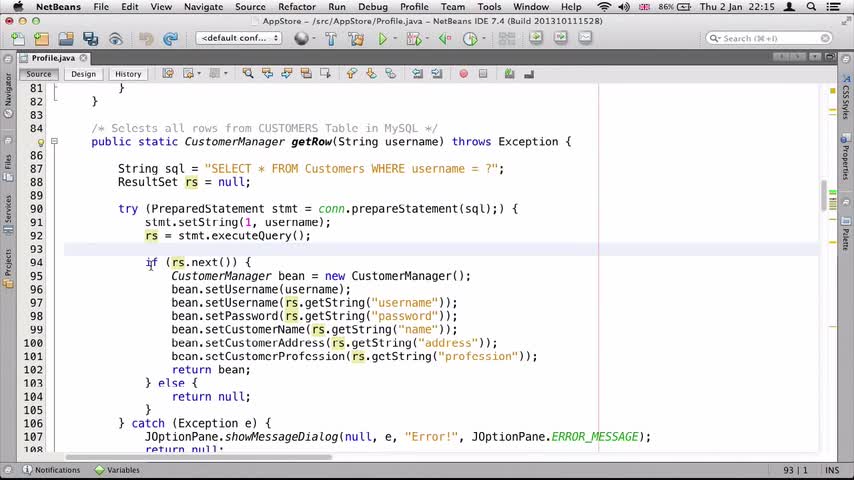Open Spotlight search in the menu bar

[811, 7]
